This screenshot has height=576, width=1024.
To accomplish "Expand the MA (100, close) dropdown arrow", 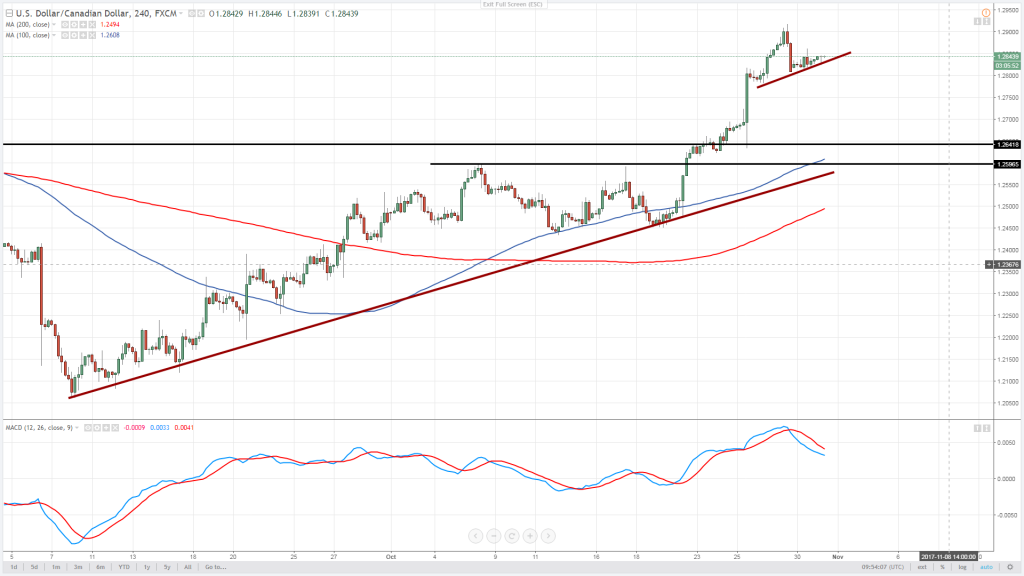I will tap(54, 35).
